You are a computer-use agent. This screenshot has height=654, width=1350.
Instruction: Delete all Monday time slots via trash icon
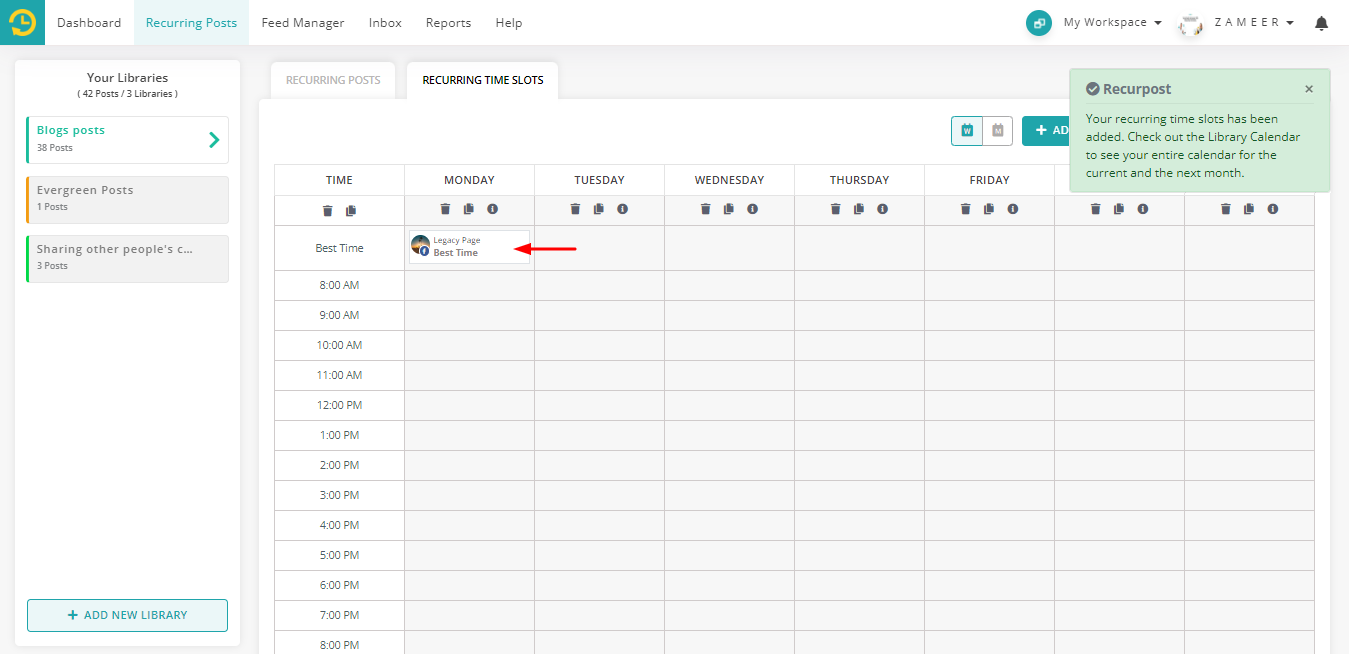445,209
